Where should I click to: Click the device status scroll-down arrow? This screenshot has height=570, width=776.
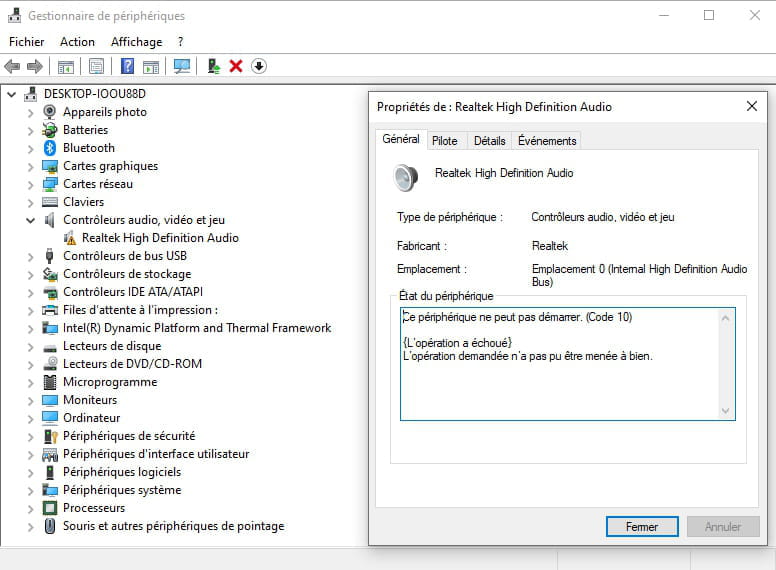726,411
